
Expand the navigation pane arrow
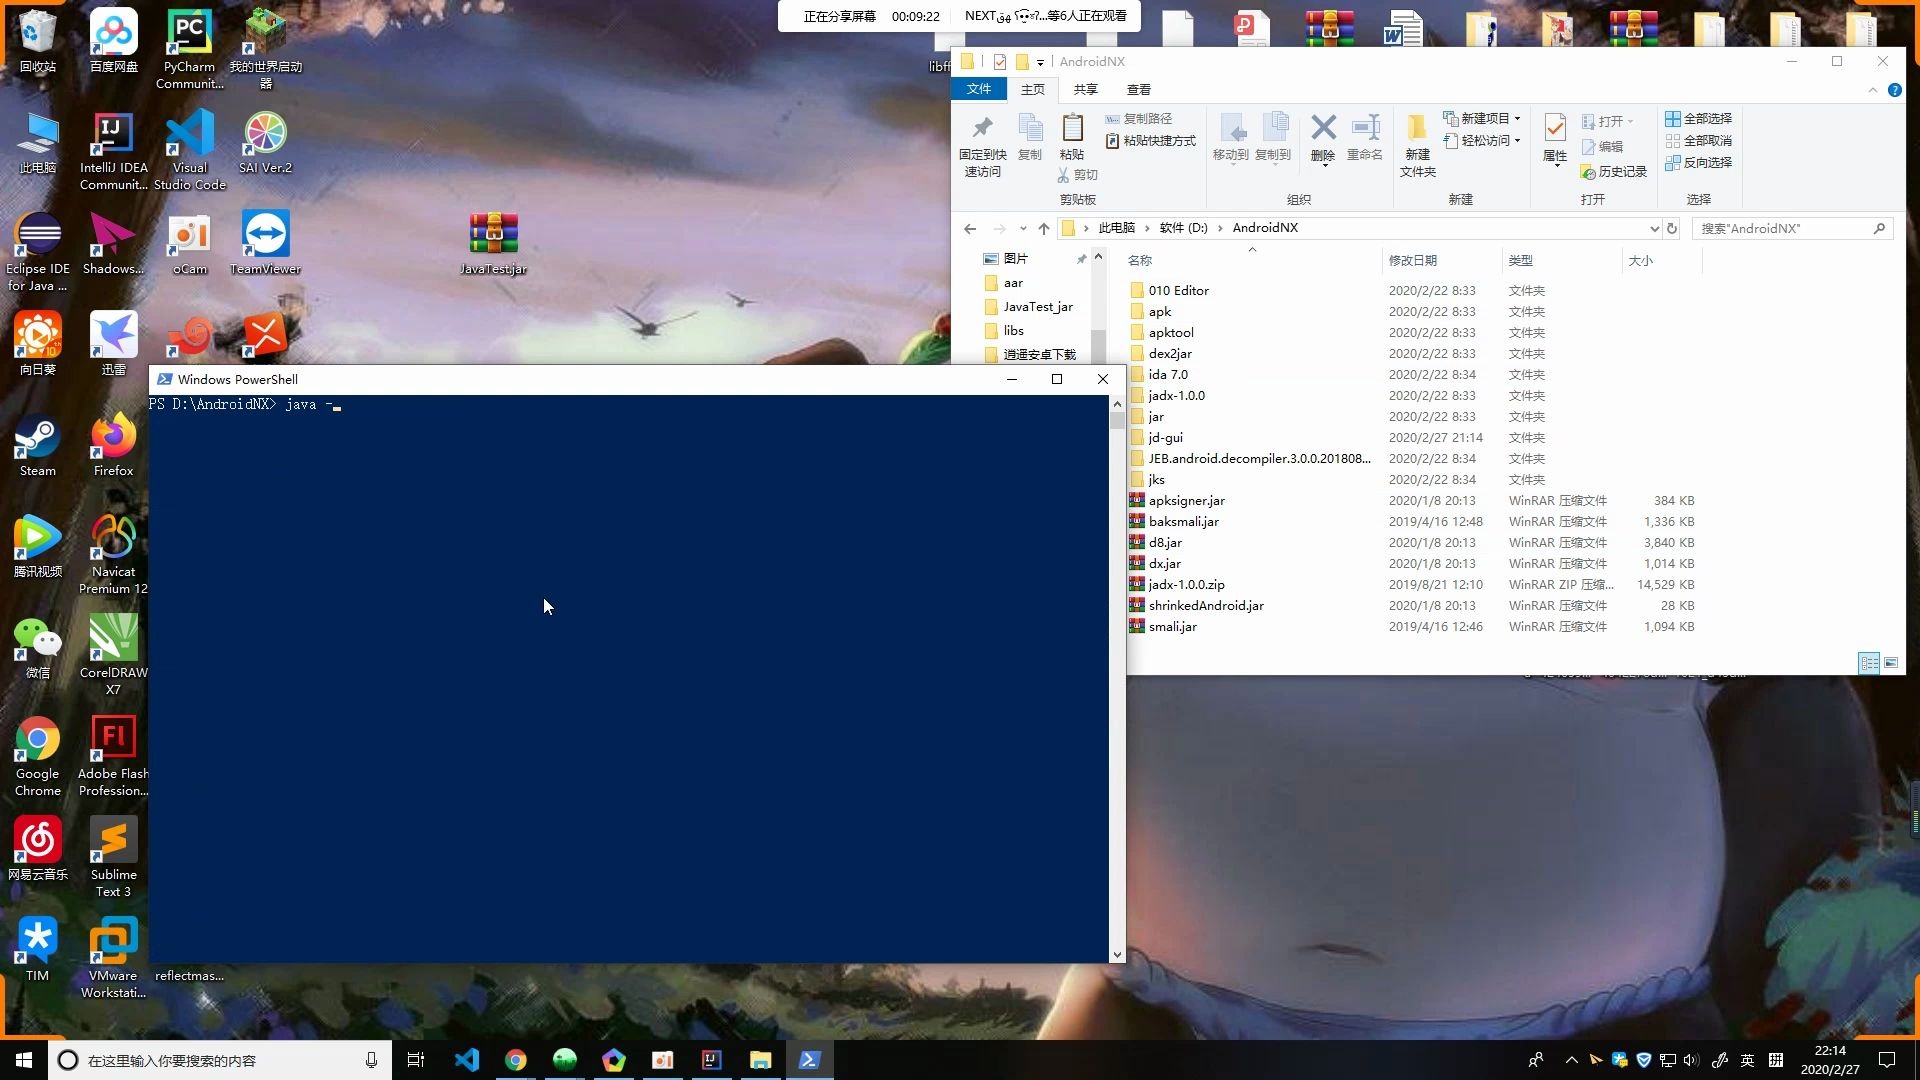pyautogui.click(x=1098, y=257)
